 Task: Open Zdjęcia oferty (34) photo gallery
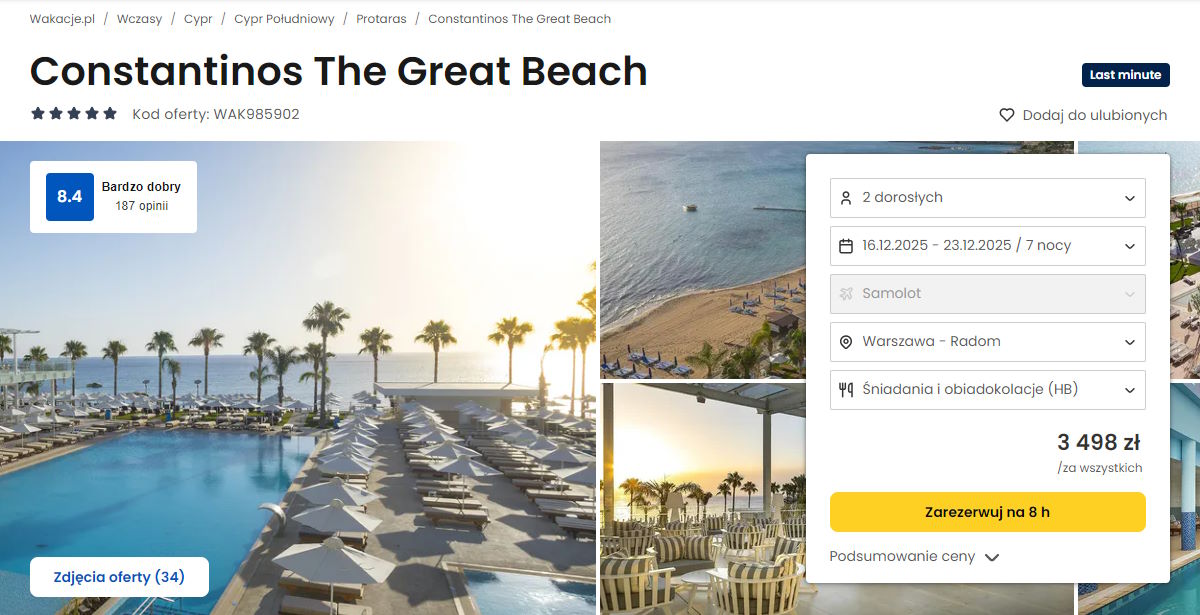(119, 577)
